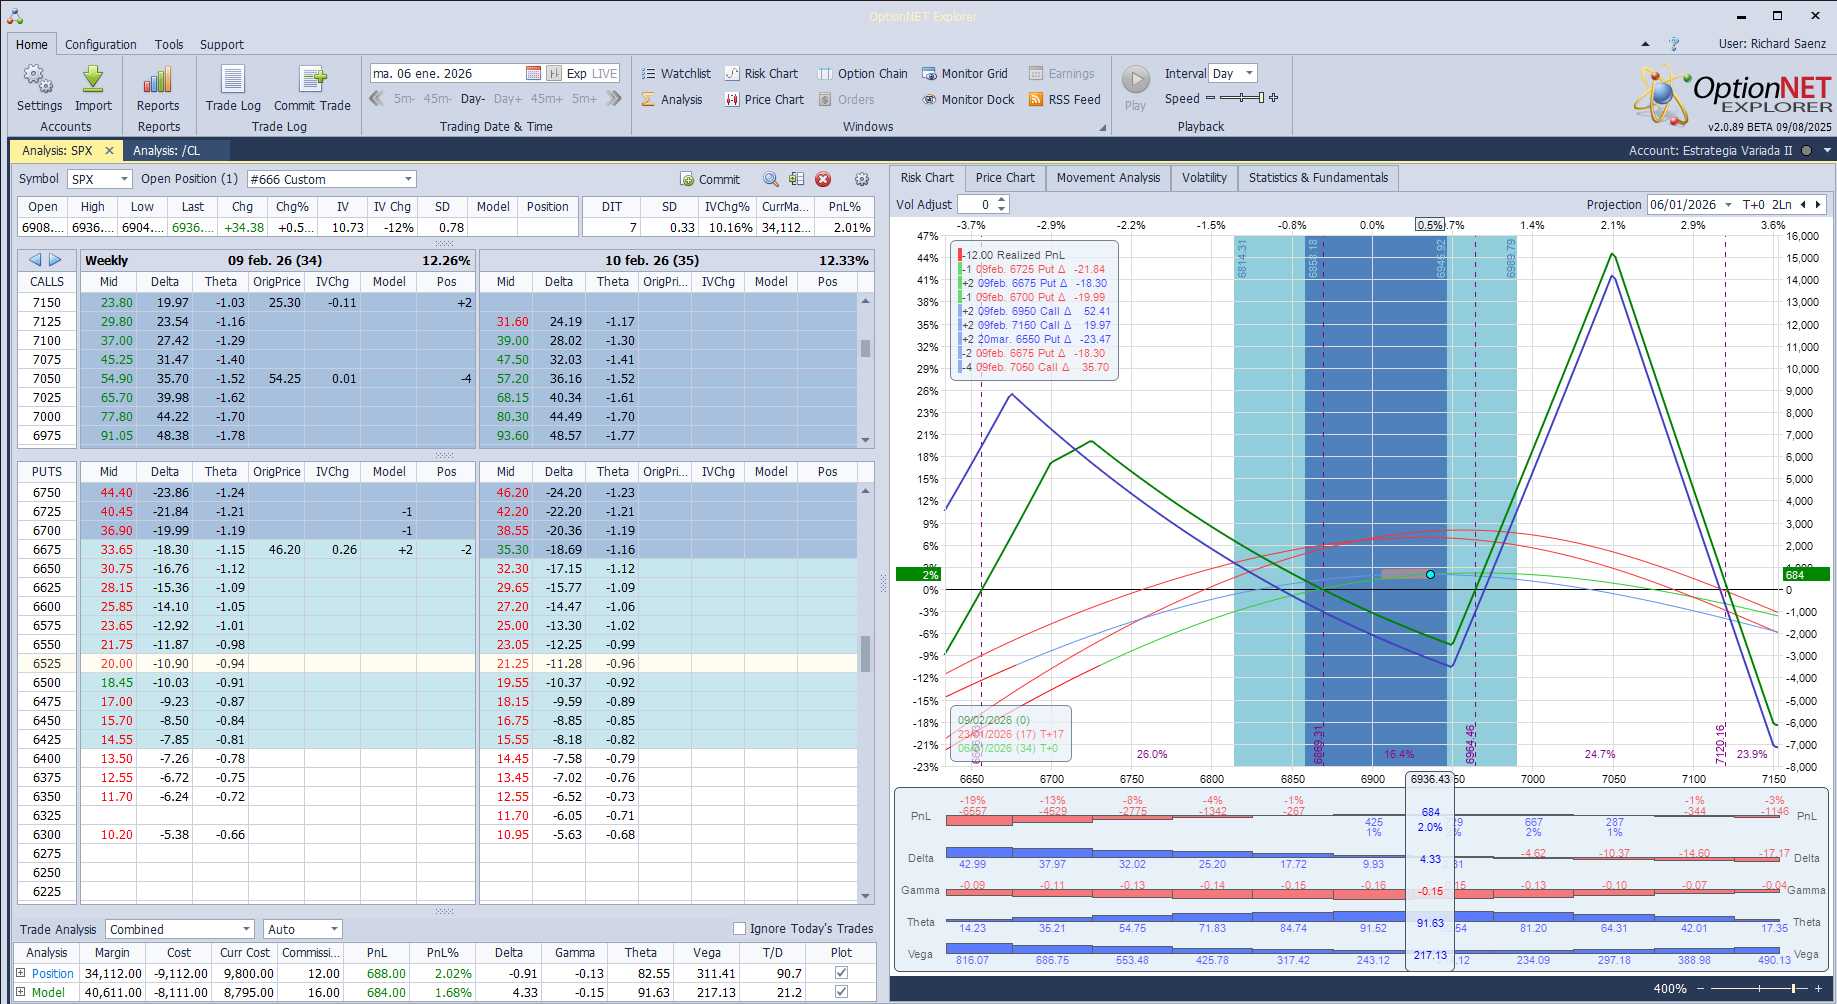
Task: Check Ignore Today's Trades
Action: (740, 928)
